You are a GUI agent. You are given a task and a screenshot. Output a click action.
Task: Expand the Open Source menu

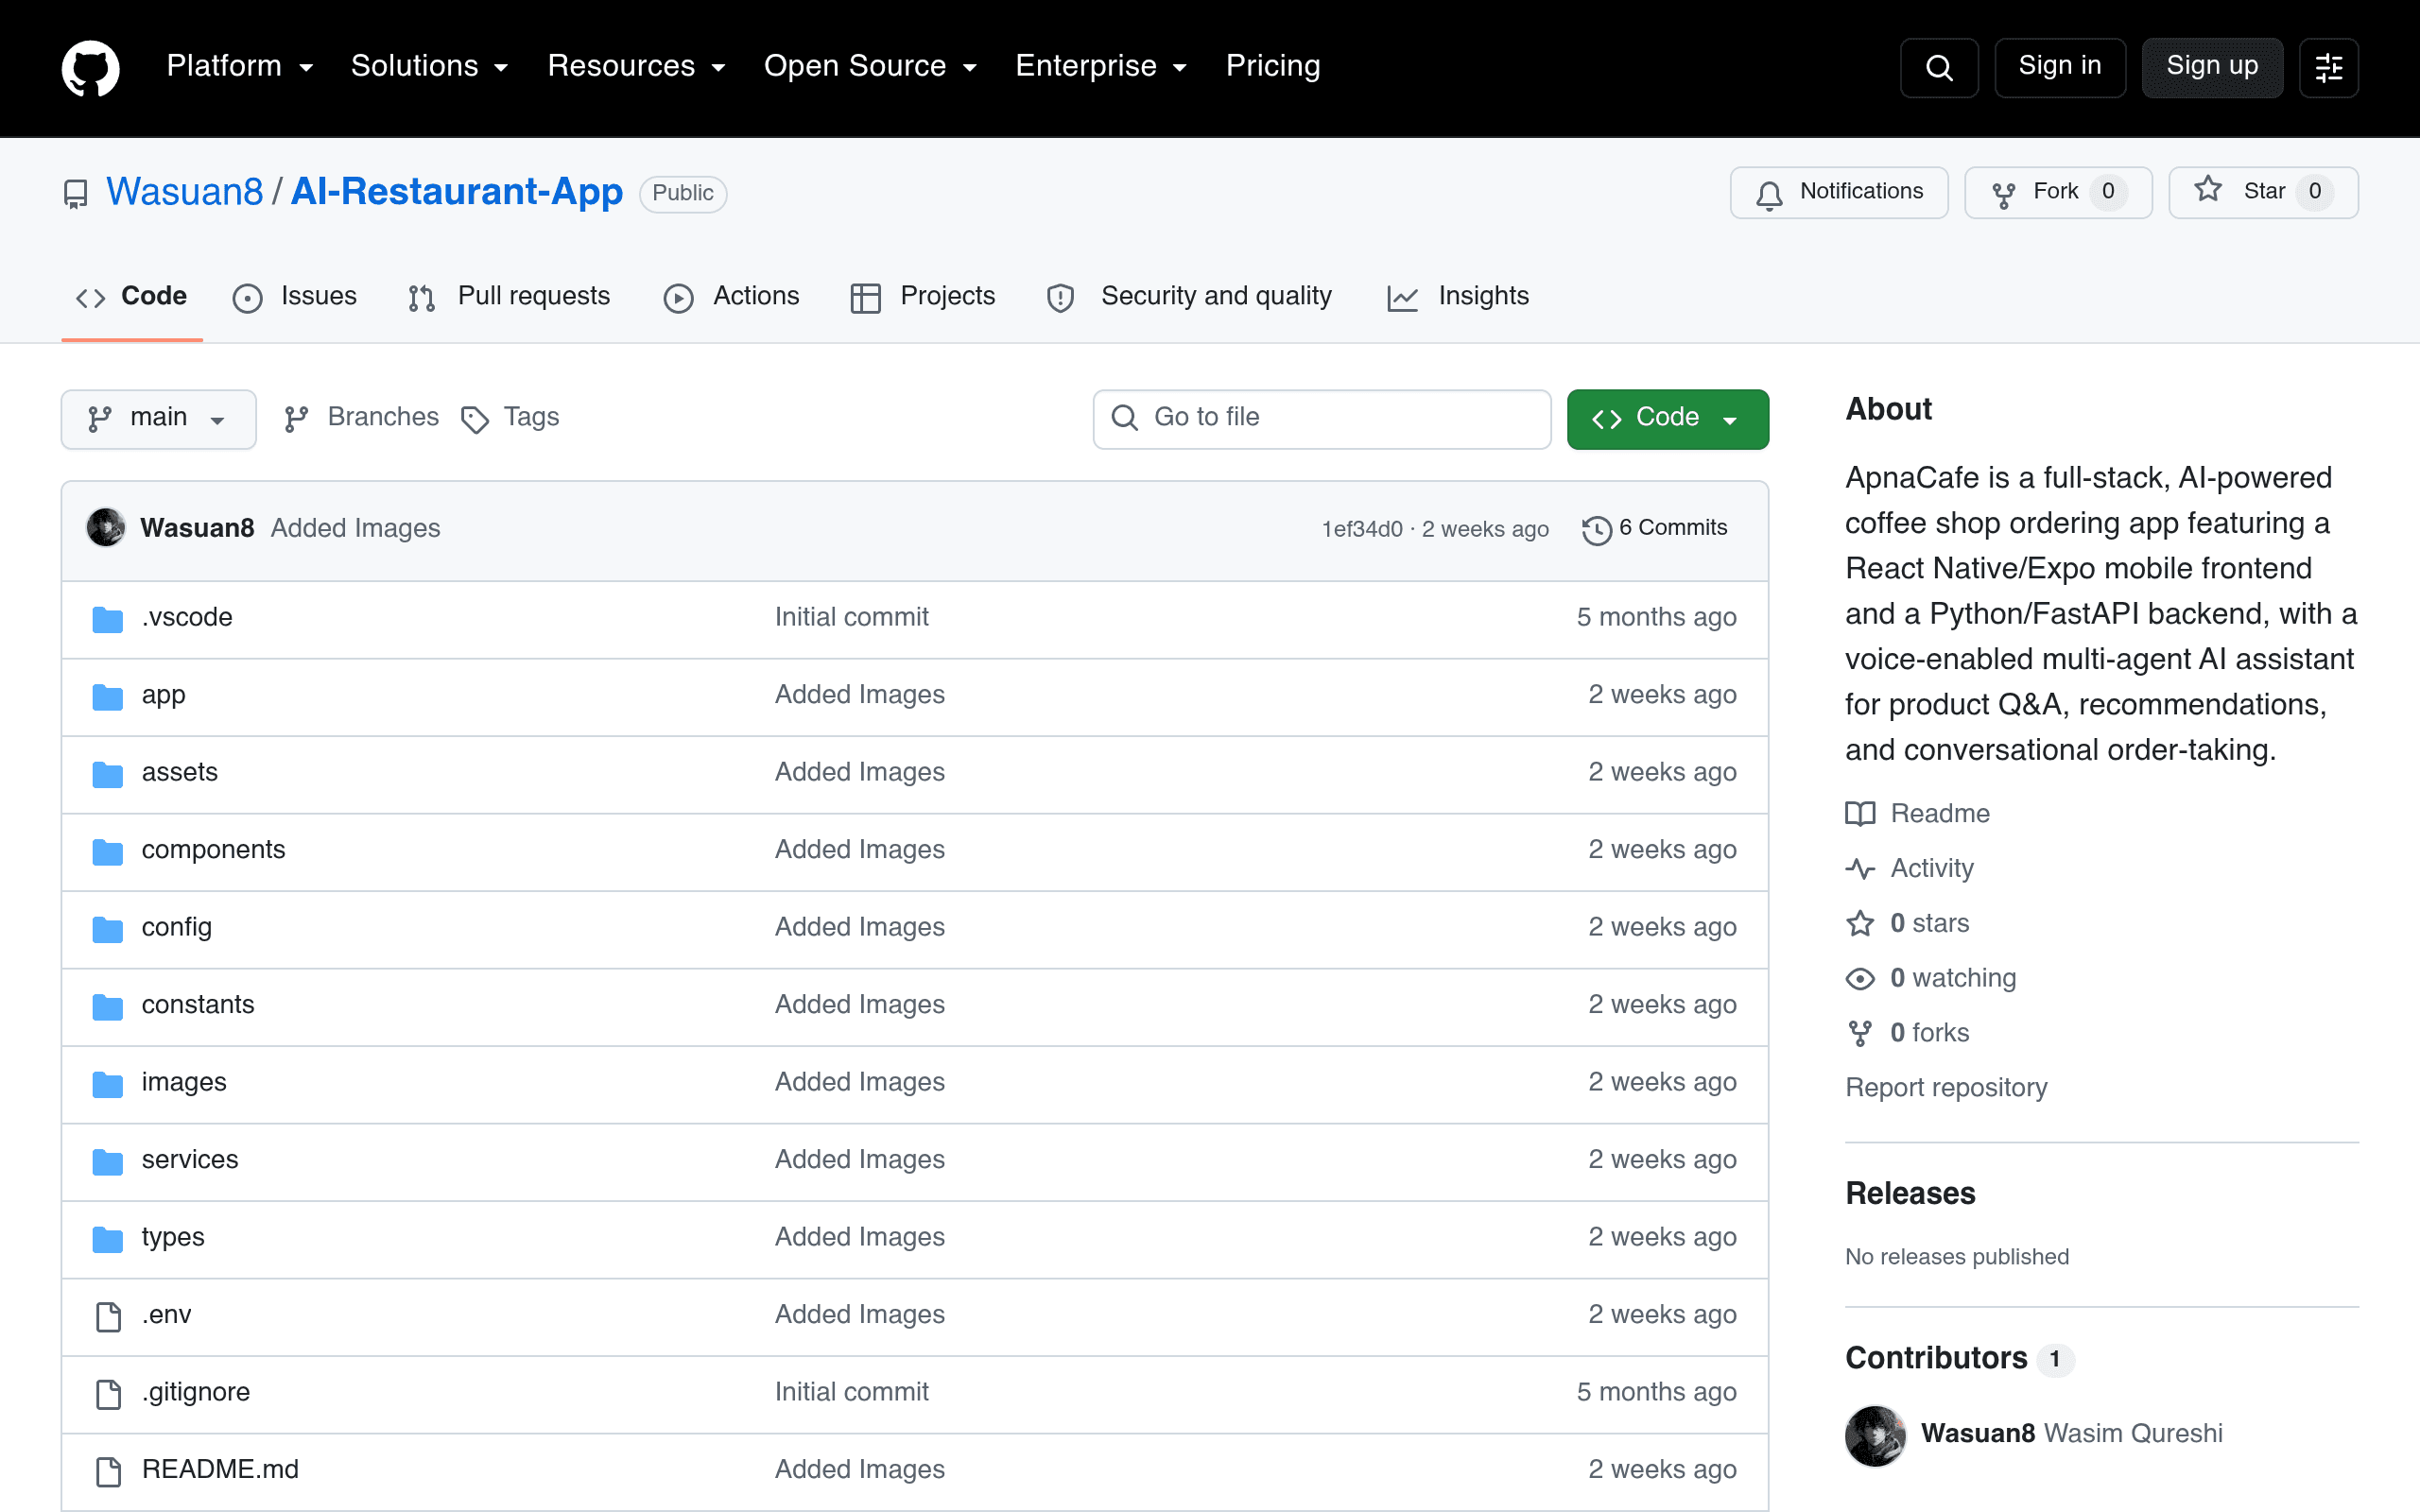click(870, 66)
